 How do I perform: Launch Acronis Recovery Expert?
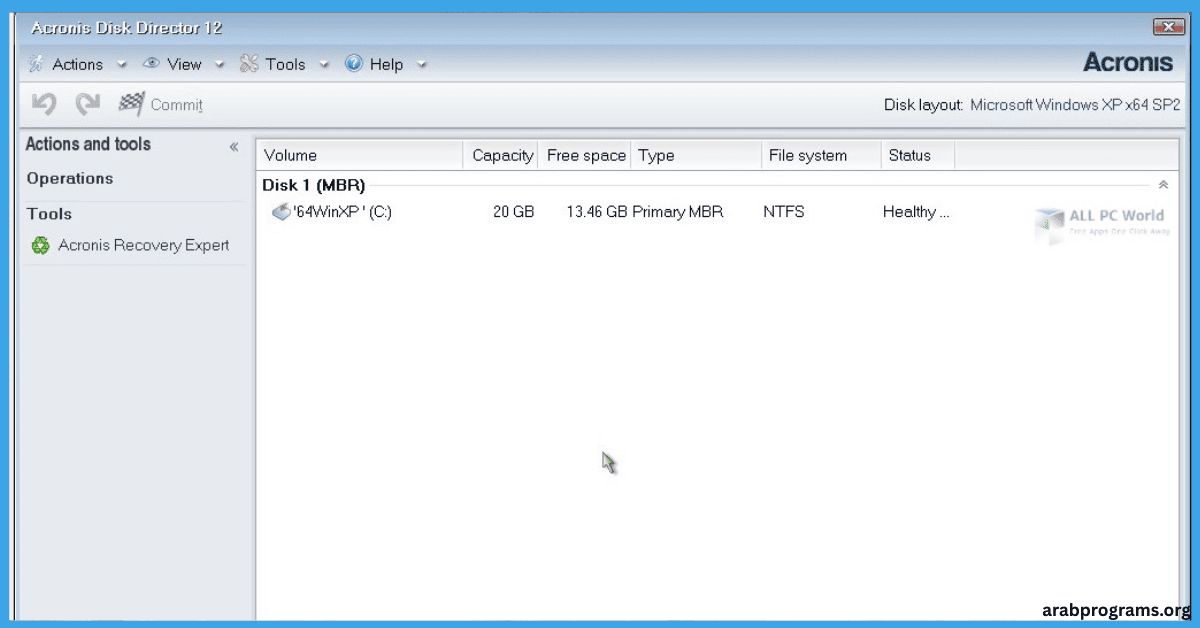pos(143,245)
